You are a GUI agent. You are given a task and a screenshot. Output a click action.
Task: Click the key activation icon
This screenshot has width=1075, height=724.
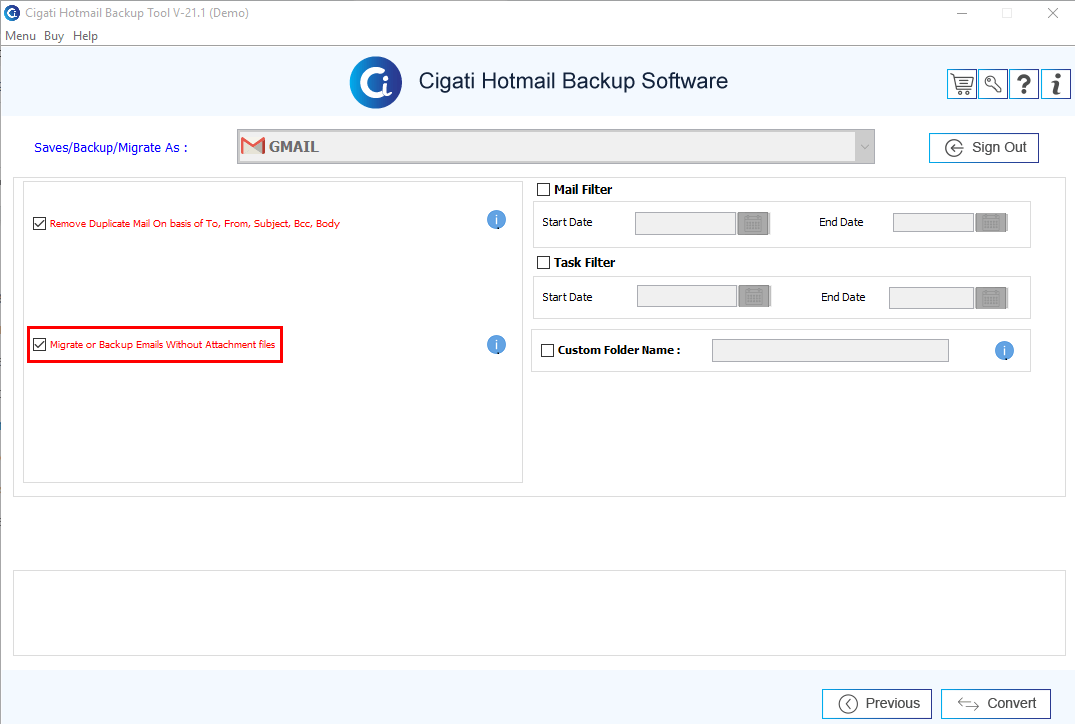tap(993, 84)
